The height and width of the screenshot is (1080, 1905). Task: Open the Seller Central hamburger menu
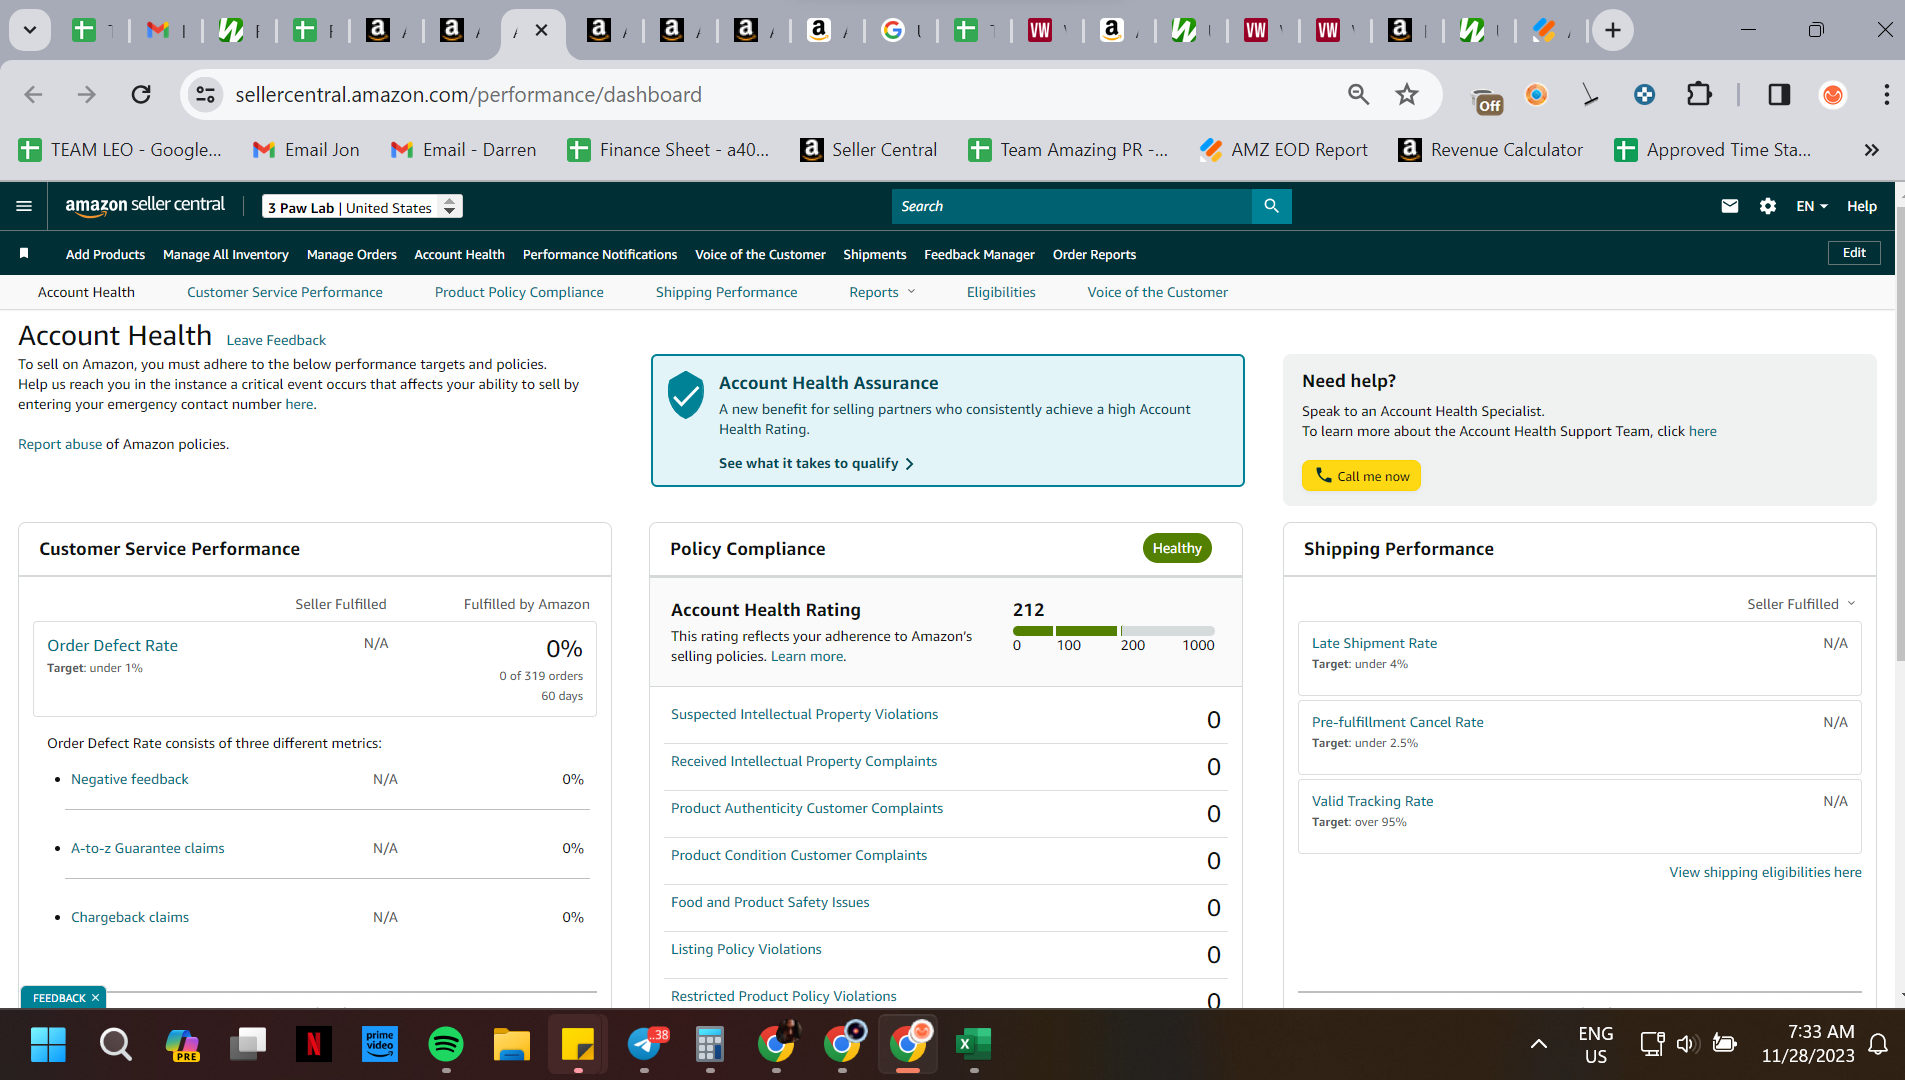(x=24, y=206)
